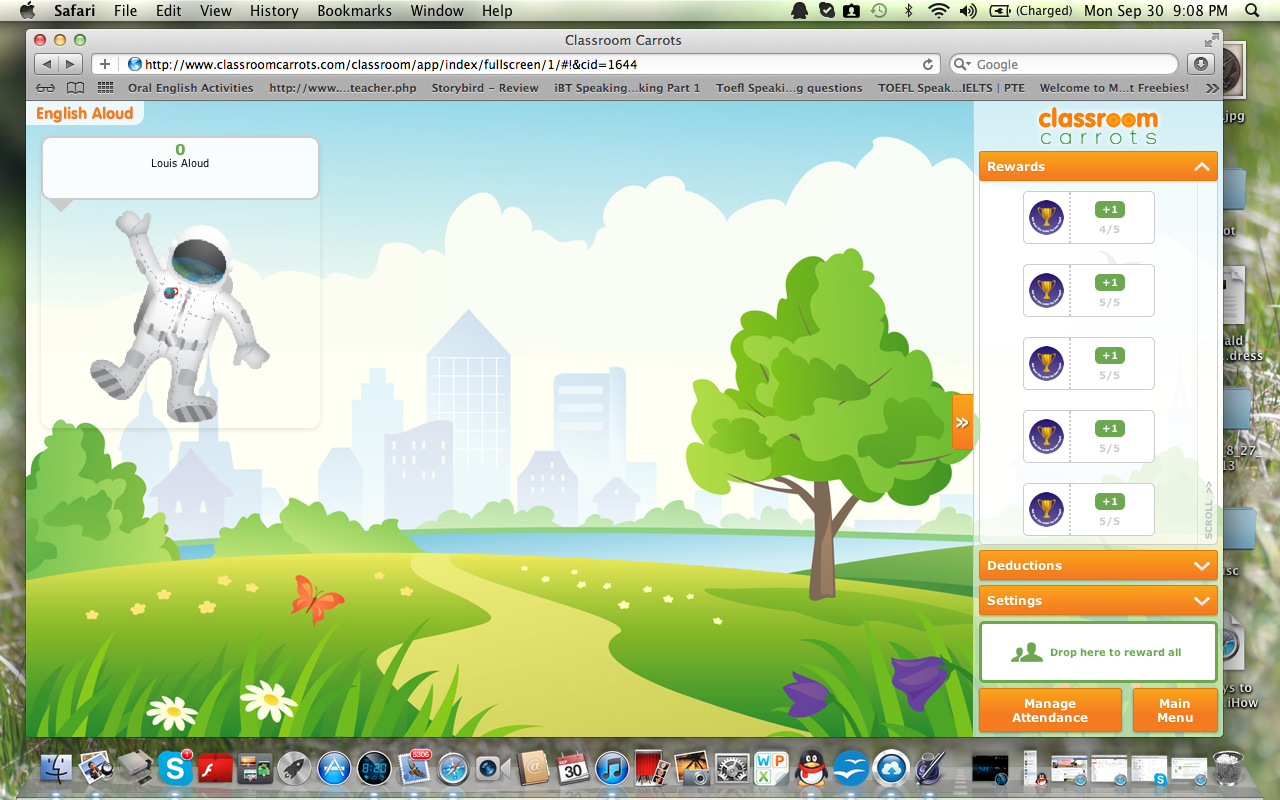Open the volume control in the menu bar

coord(968,11)
